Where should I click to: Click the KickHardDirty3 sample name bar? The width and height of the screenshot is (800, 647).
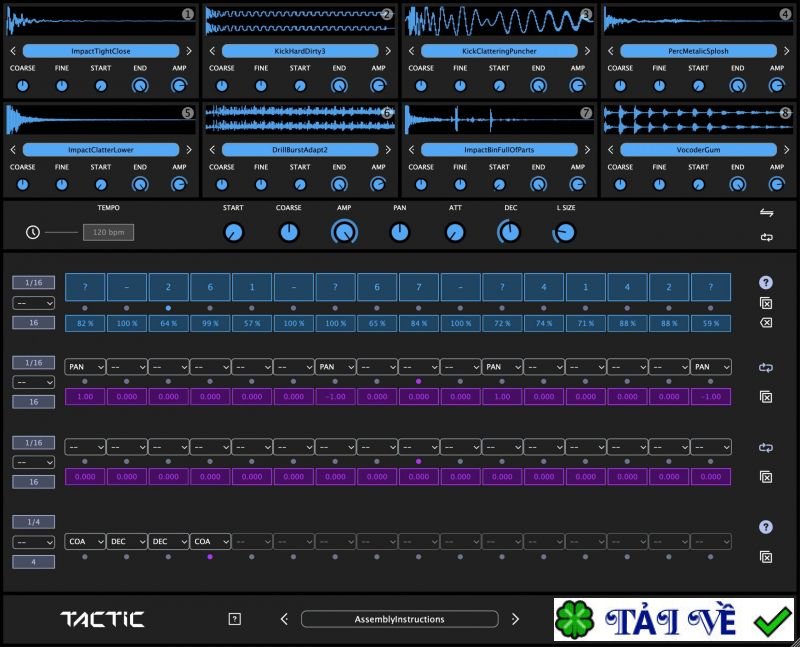[x=300, y=51]
